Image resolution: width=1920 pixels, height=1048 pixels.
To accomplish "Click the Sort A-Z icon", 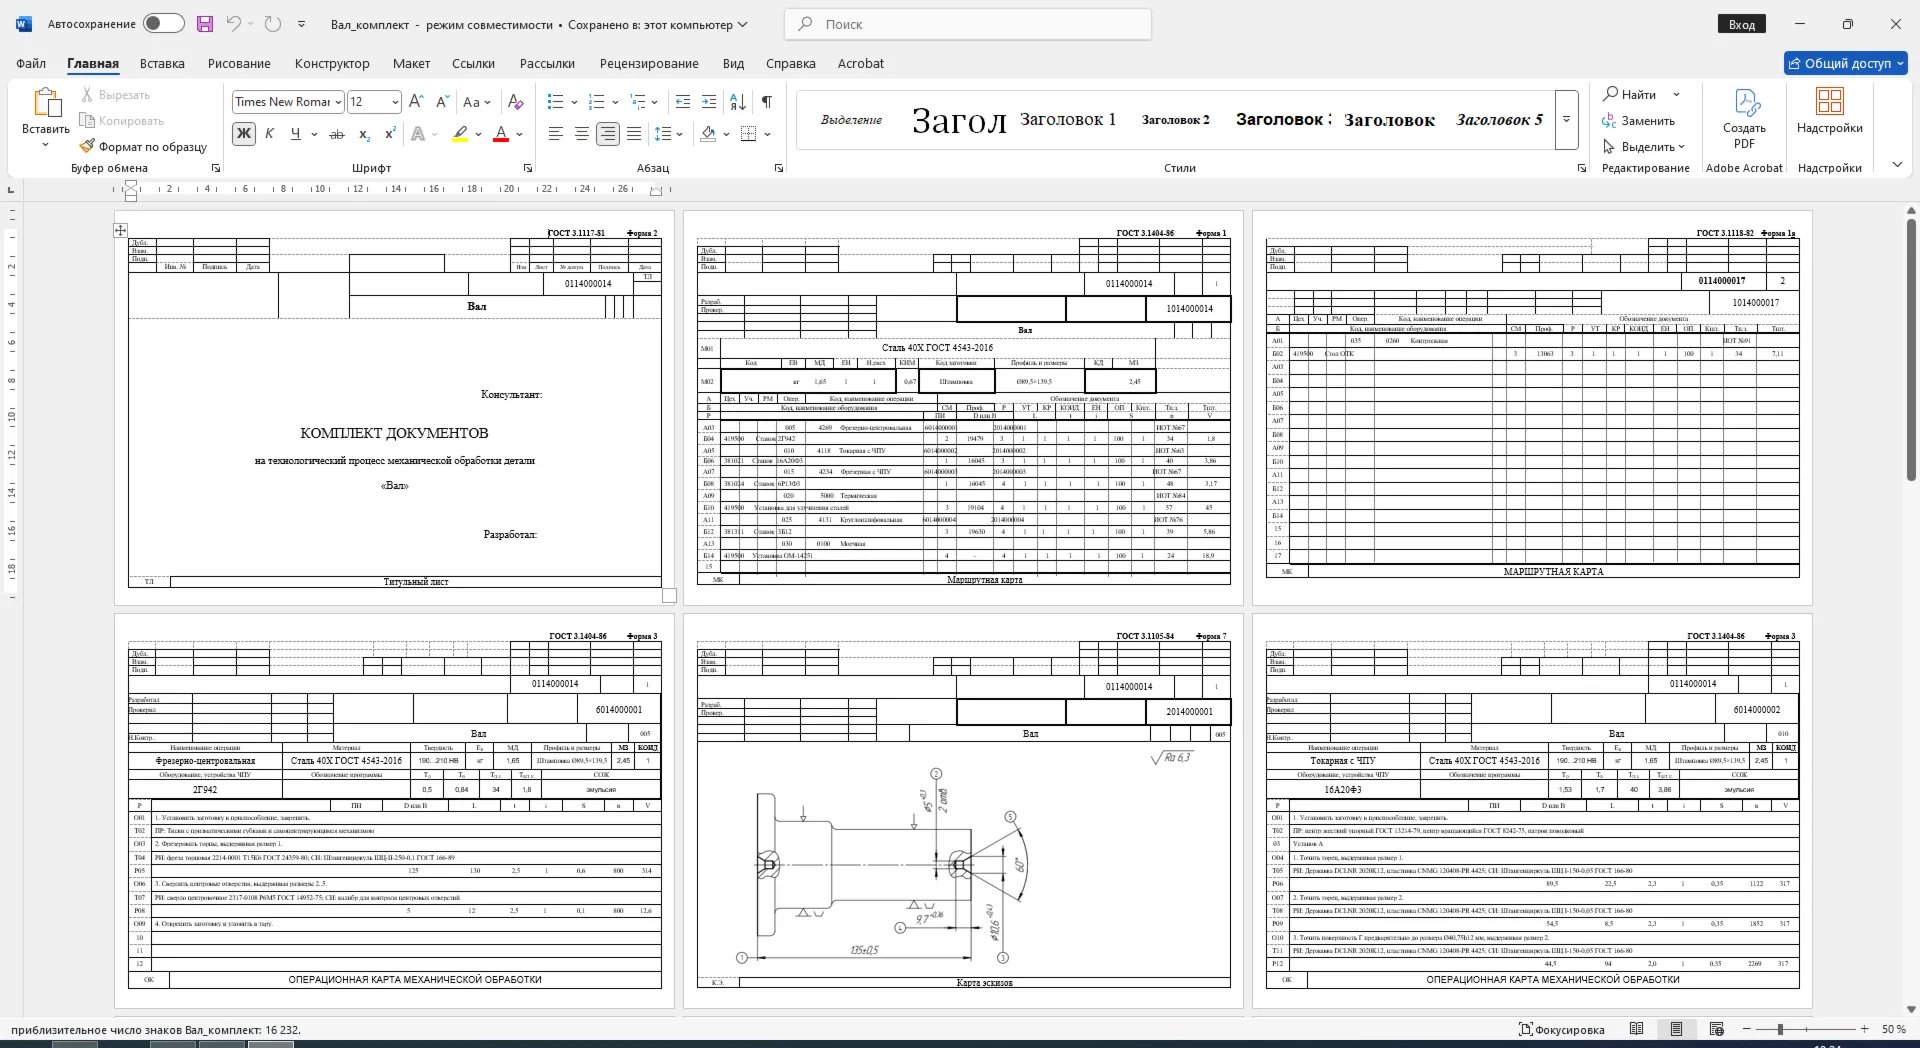I will pyautogui.click(x=737, y=102).
